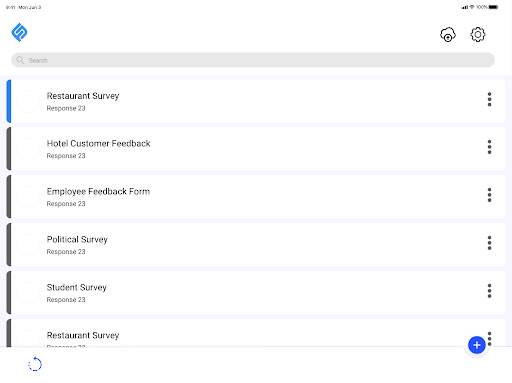
Task: Open more options for Employee Feedback Form
Action: 489,195
